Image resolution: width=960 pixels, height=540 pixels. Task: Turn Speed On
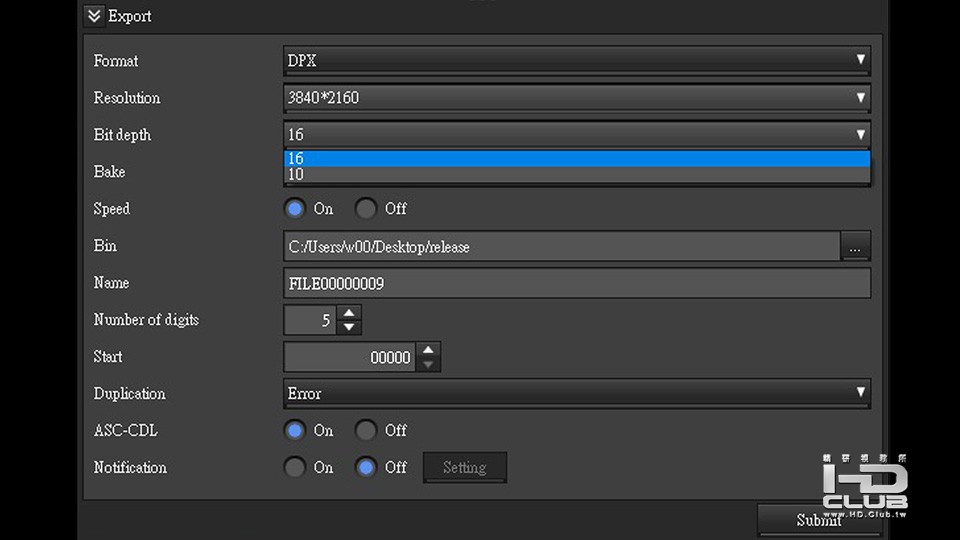(x=295, y=209)
